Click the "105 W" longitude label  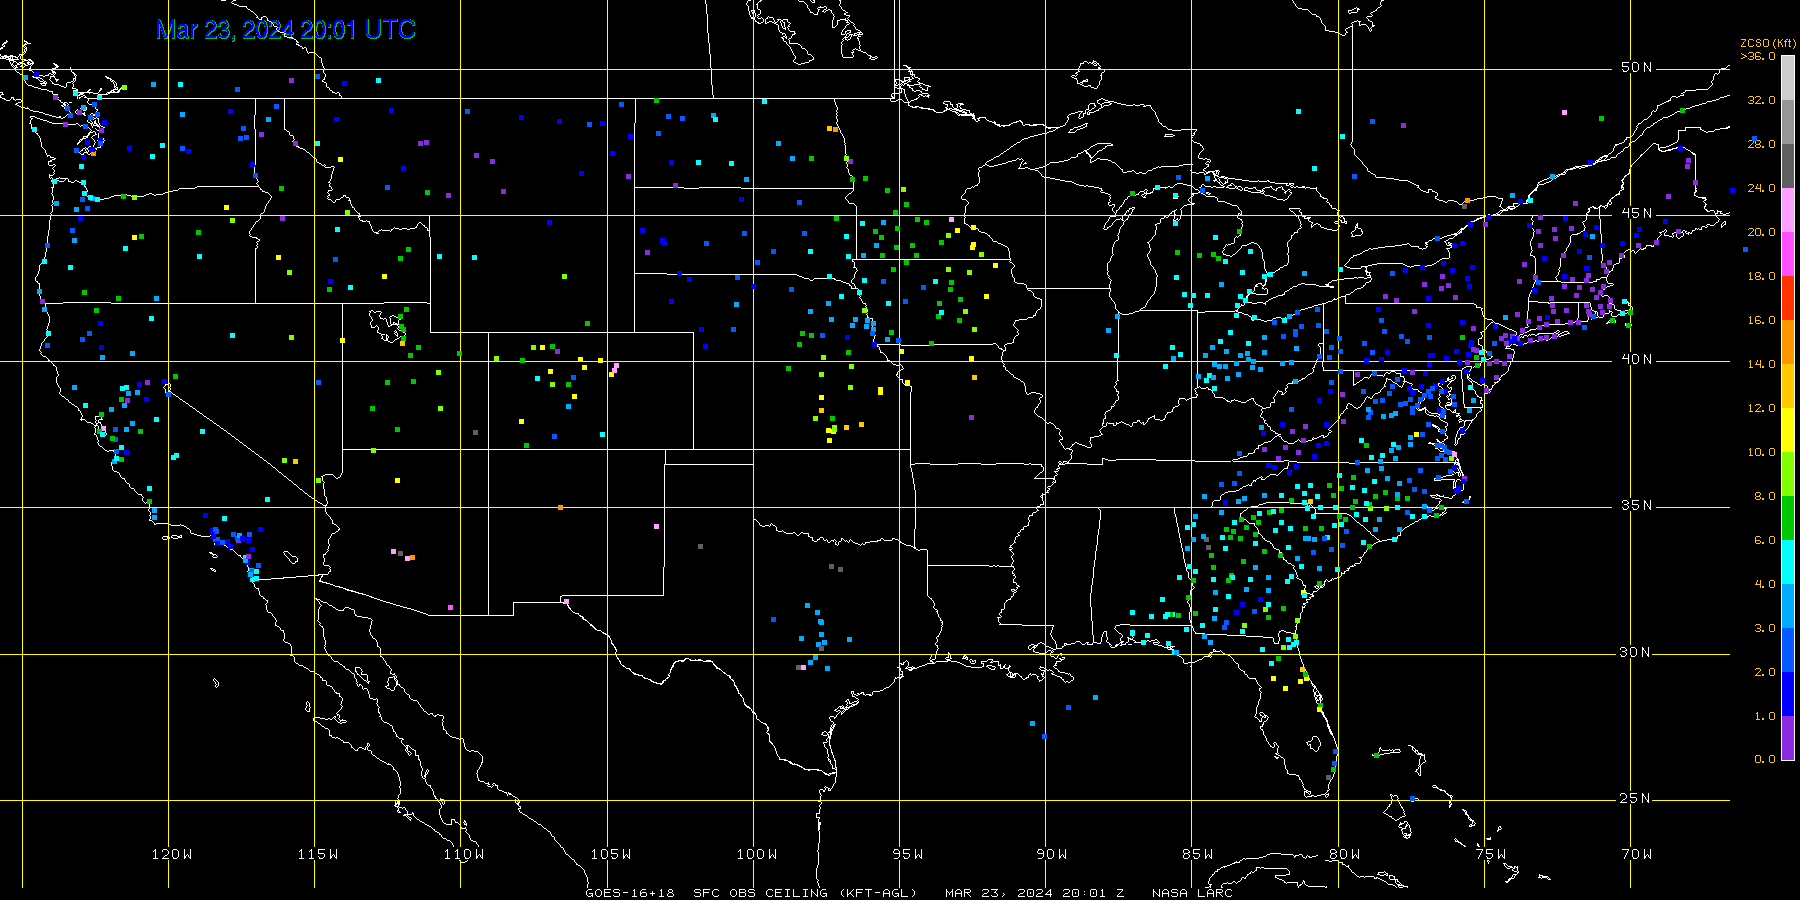[610, 854]
